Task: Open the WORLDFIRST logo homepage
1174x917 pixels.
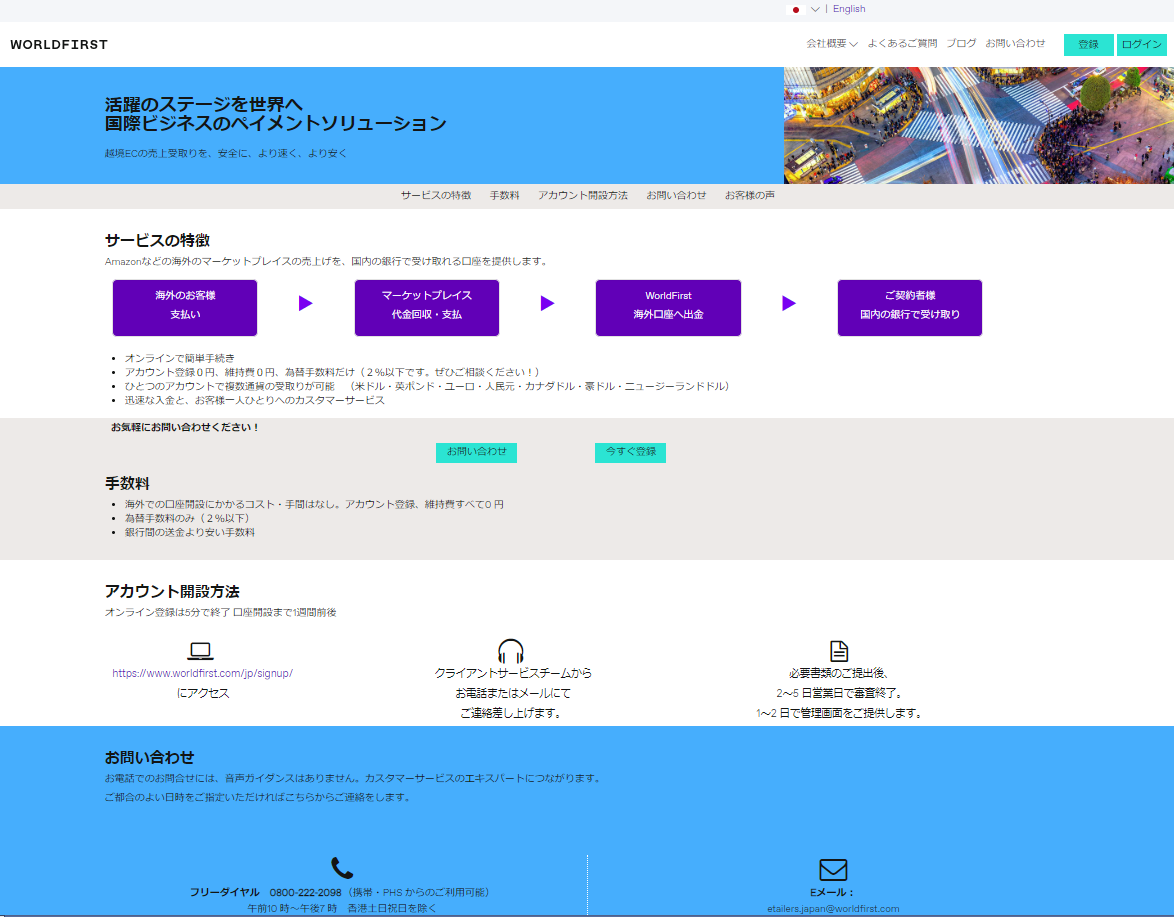Action: click(59, 44)
